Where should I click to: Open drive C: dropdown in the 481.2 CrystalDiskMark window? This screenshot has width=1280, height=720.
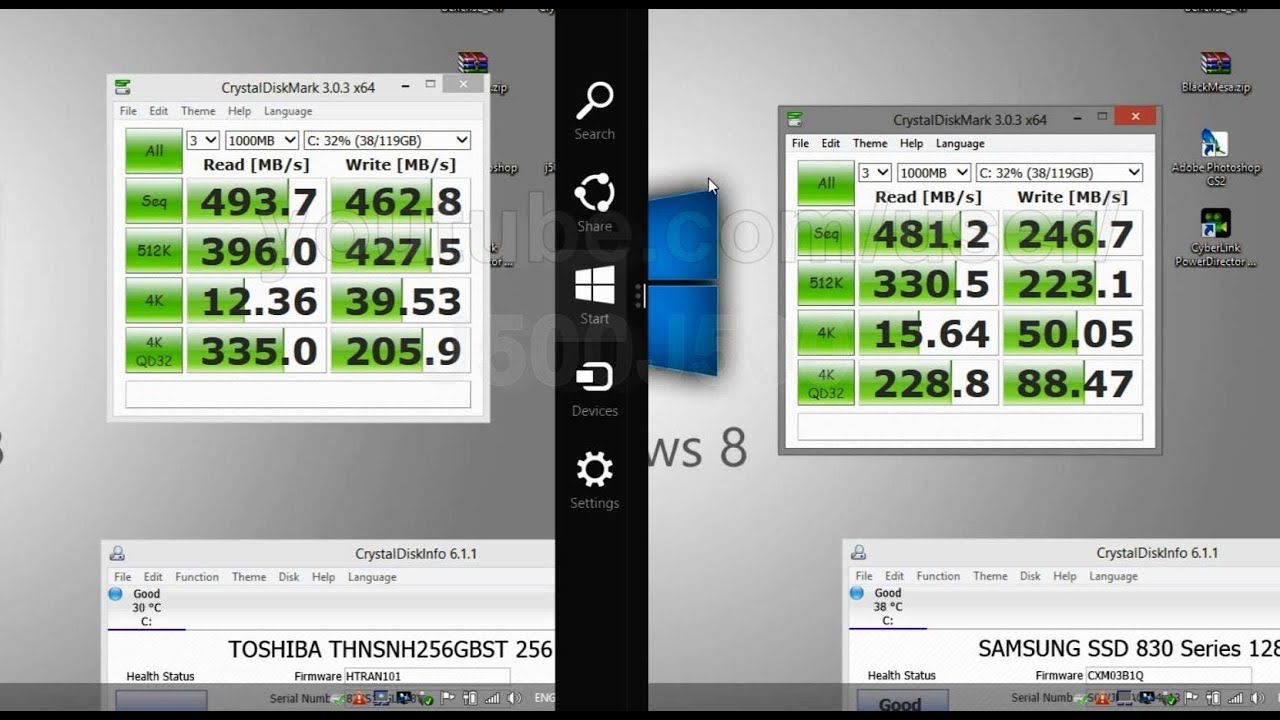1059,173
